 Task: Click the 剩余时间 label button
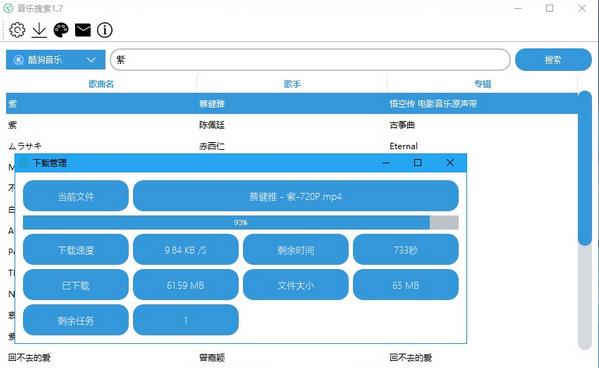pyautogui.click(x=296, y=250)
